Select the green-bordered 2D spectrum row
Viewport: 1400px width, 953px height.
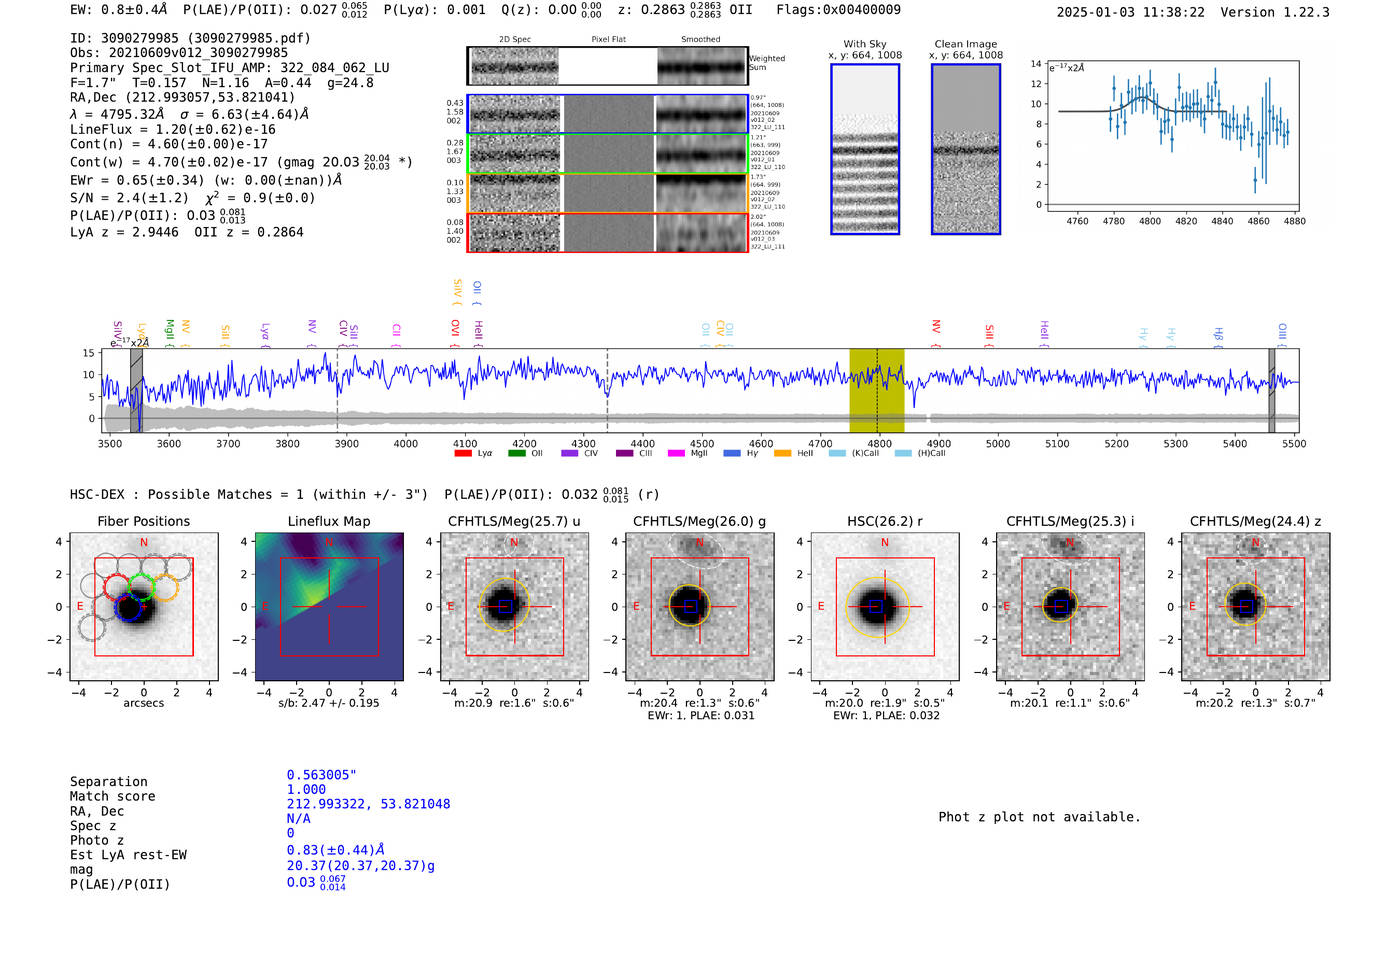(x=607, y=153)
